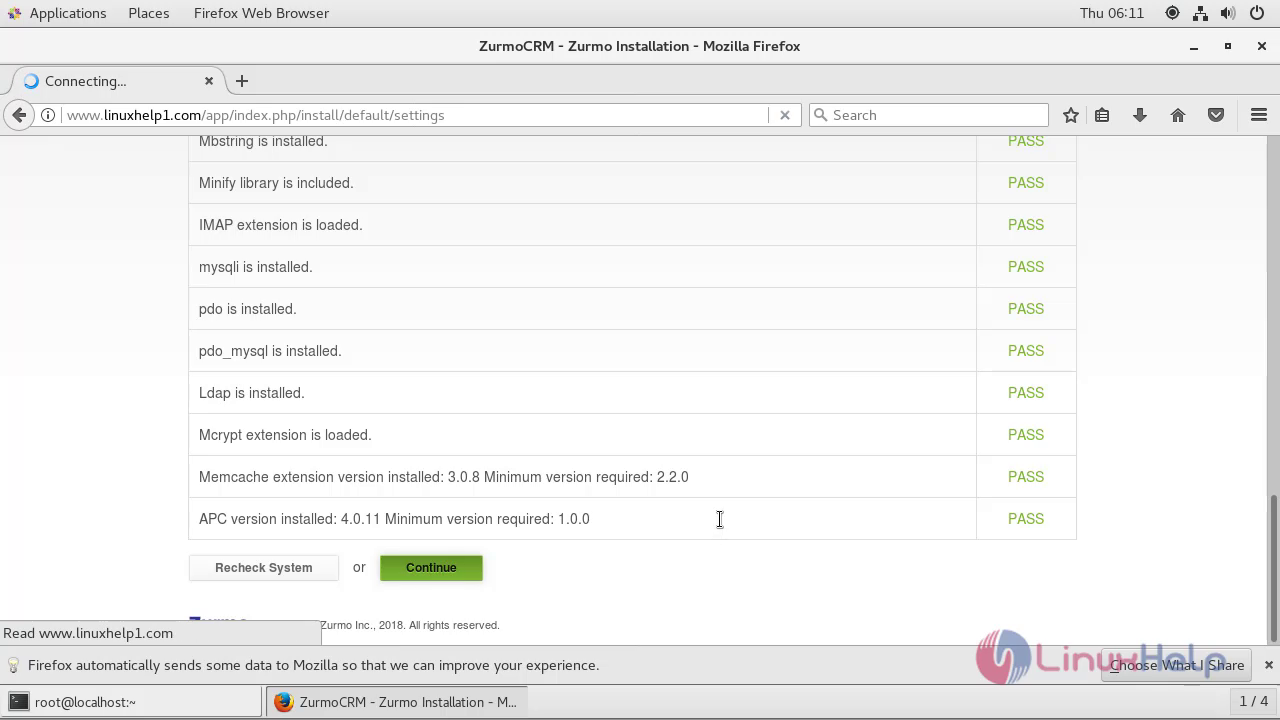Click text 'Mcrypt extension is loaded.'
Image resolution: width=1280 pixels, height=720 pixels.
285,435
